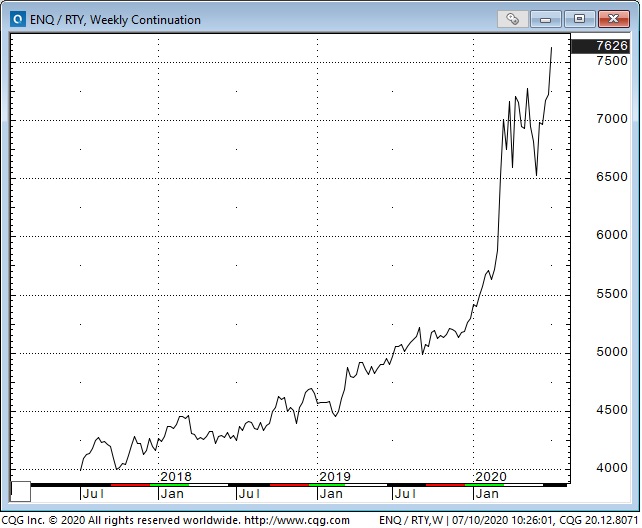
Task: Open the http://www.cqg.com link
Action: coord(297,521)
